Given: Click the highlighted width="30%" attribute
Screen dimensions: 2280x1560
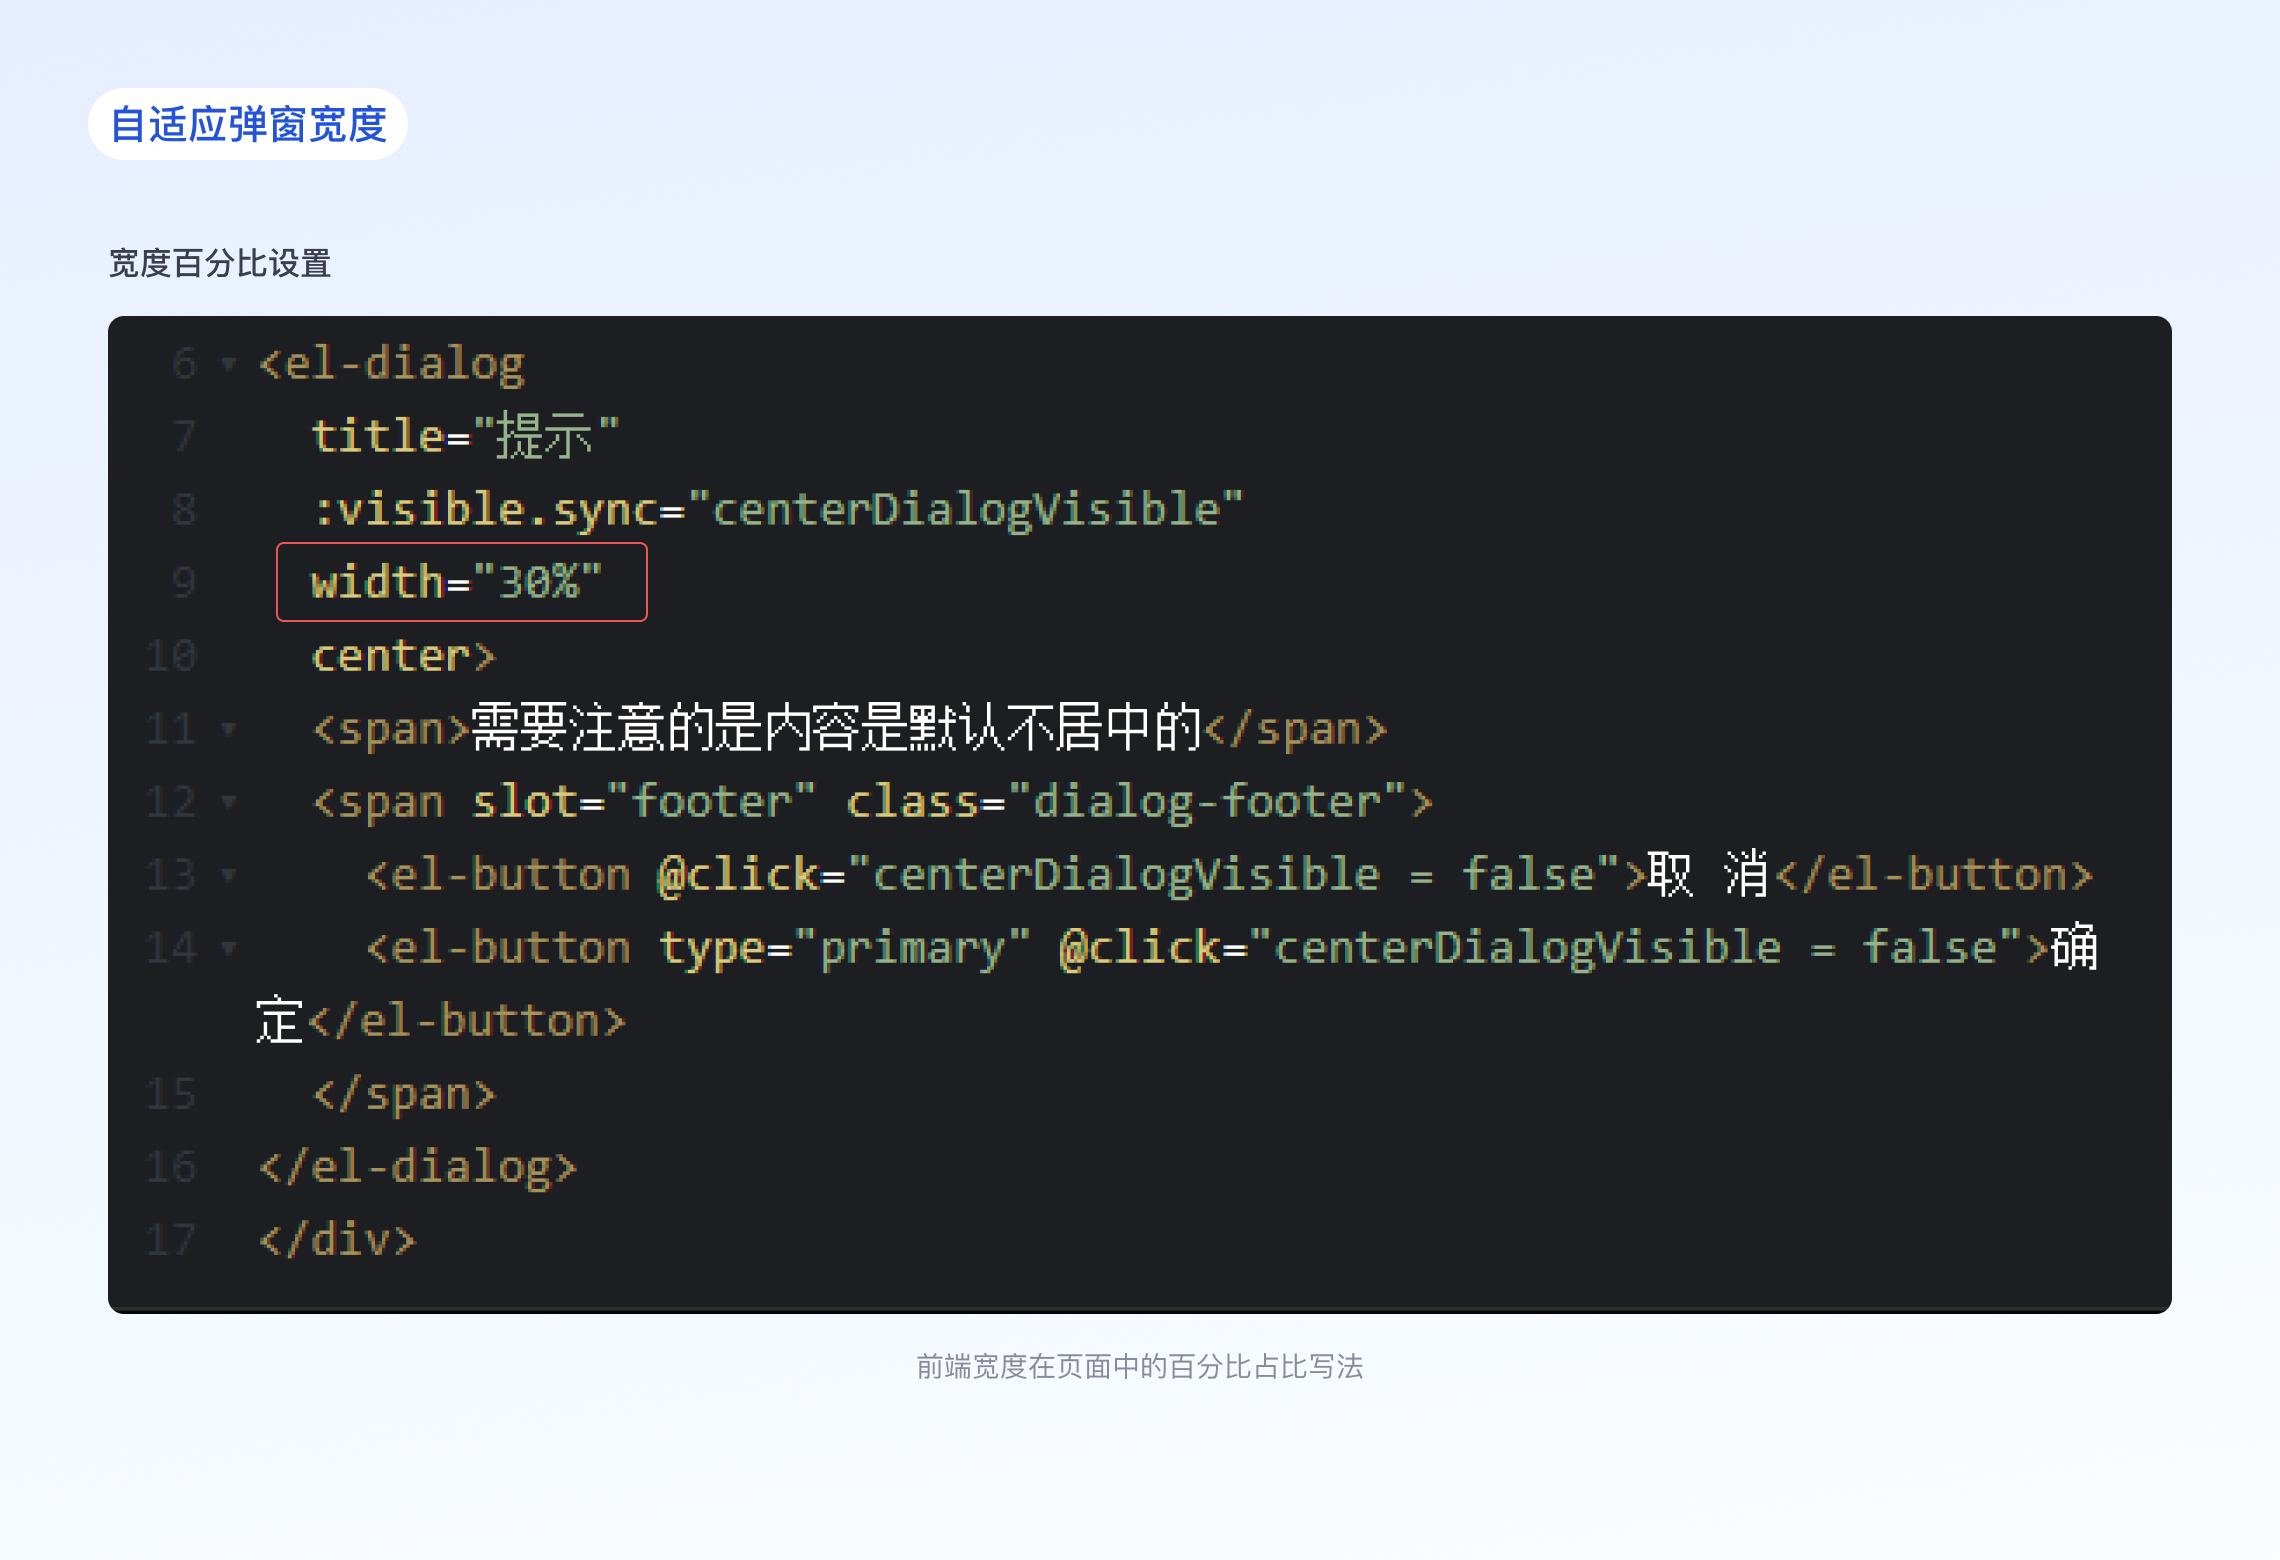Looking at the screenshot, I should tap(457, 582).
